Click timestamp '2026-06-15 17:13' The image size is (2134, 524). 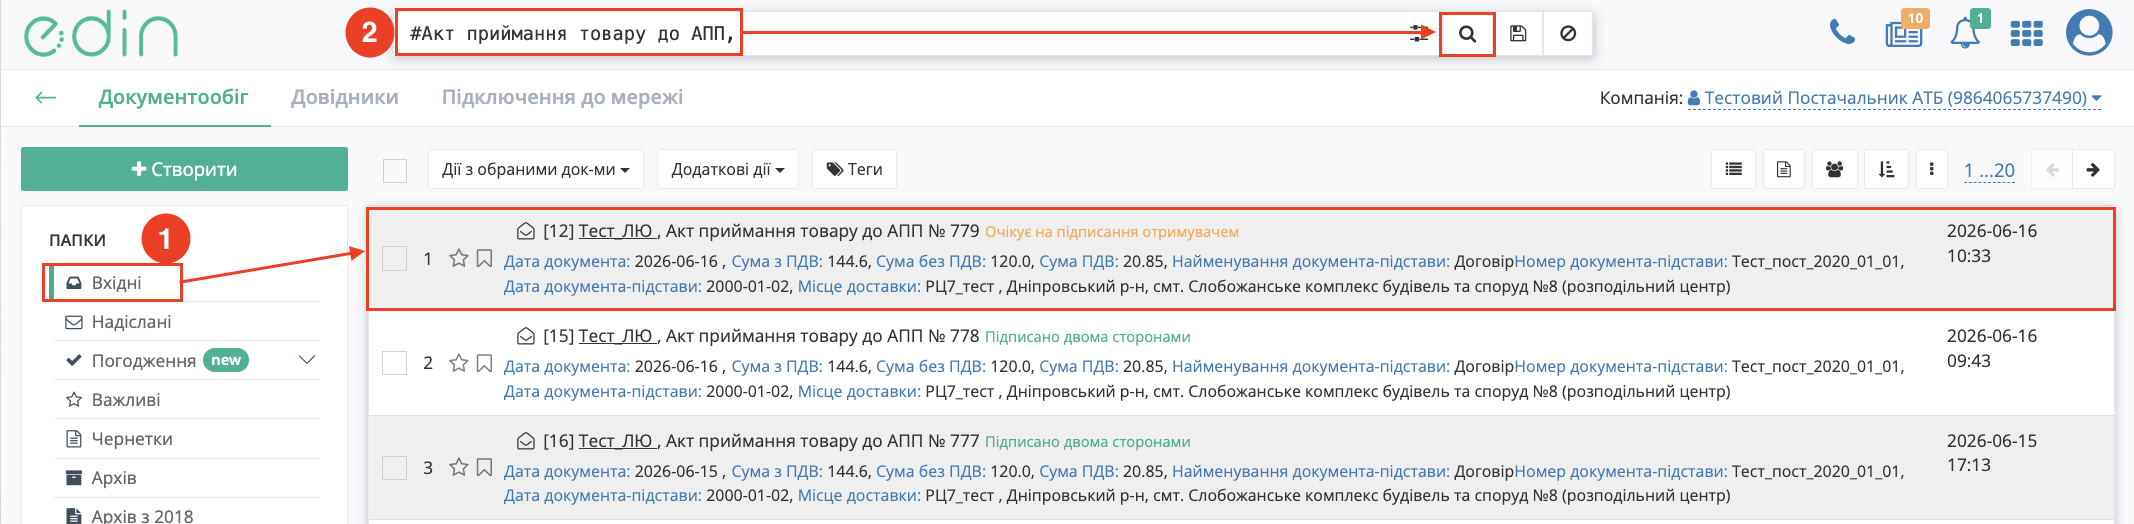point(1992,453)
